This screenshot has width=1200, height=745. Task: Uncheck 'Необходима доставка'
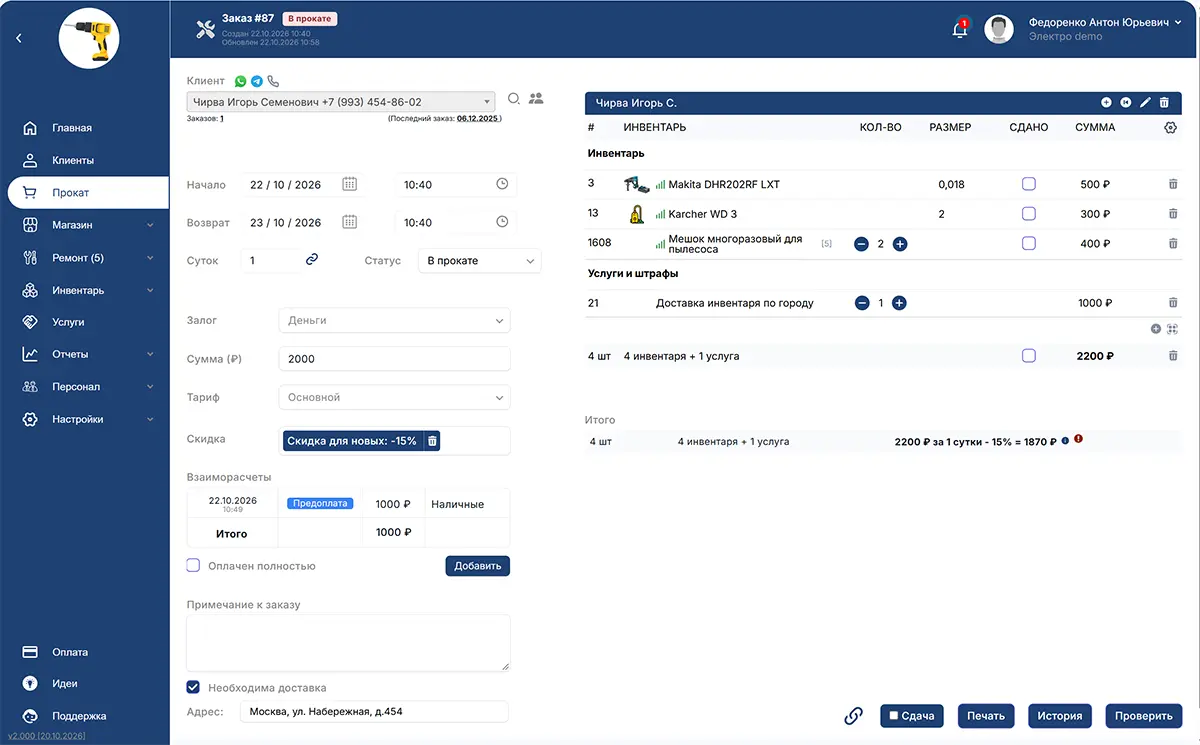click(x=194, y=688)
